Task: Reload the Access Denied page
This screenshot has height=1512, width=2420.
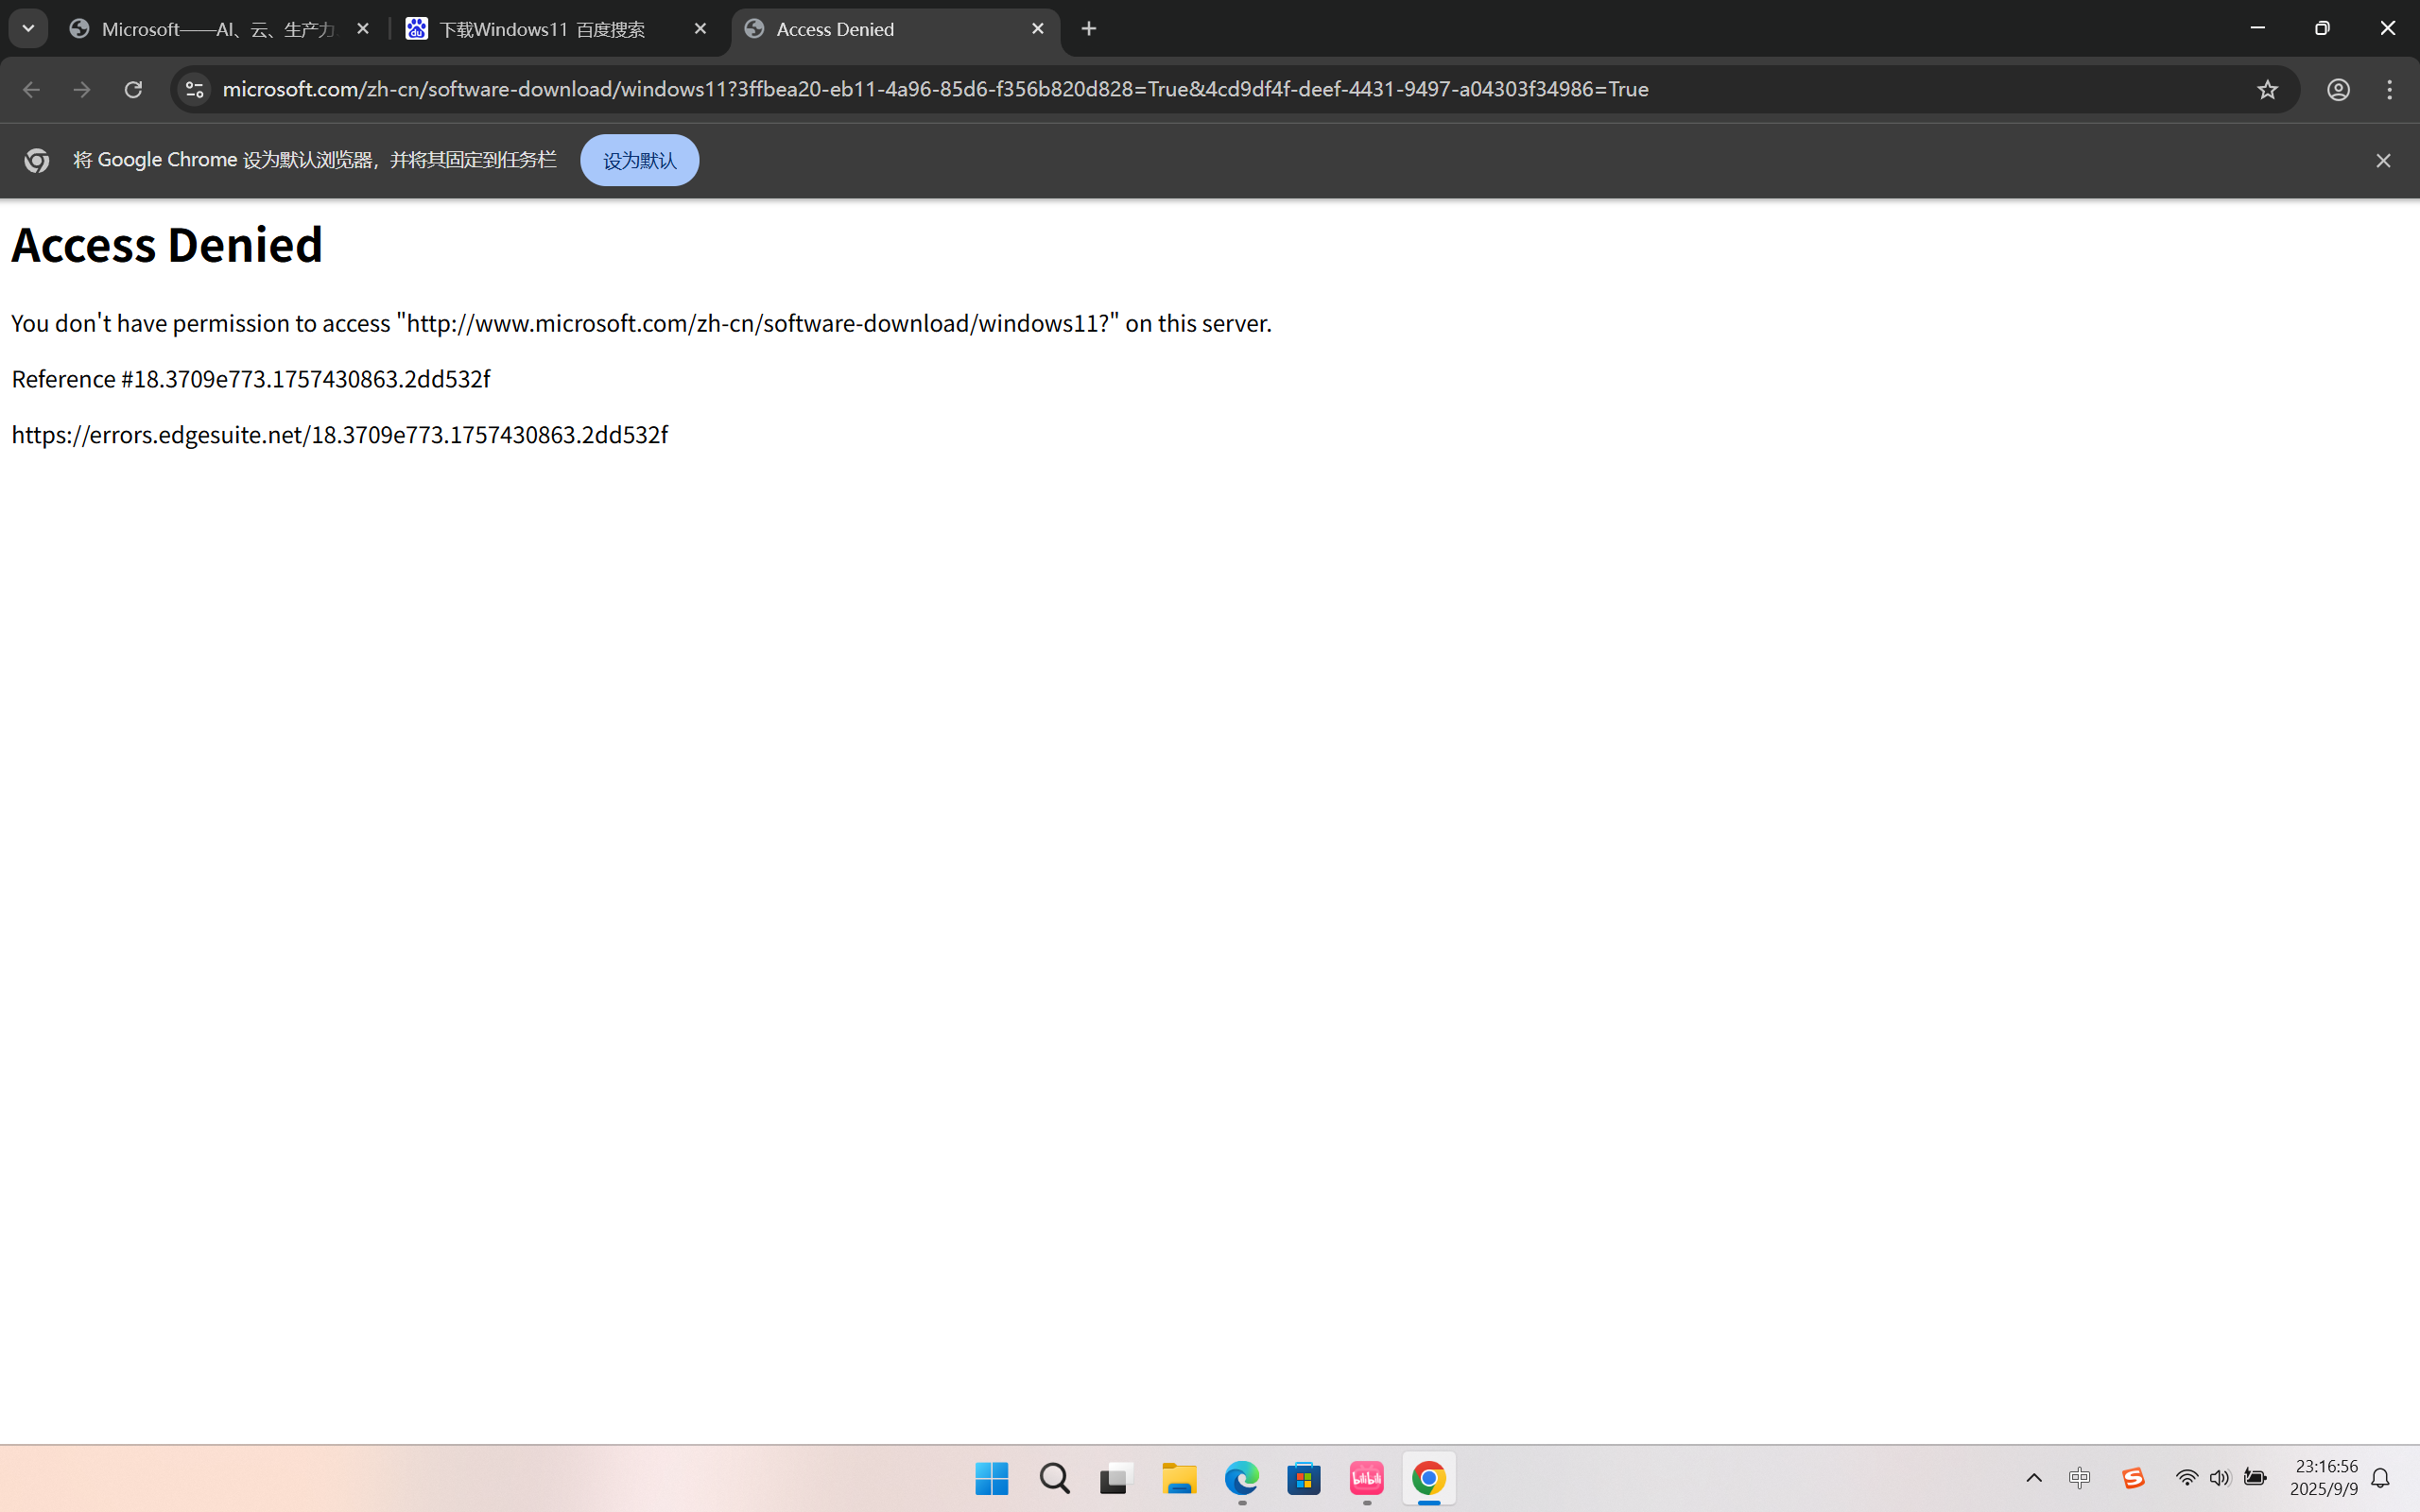Action: pyautogui.click(x=133, y=89)
